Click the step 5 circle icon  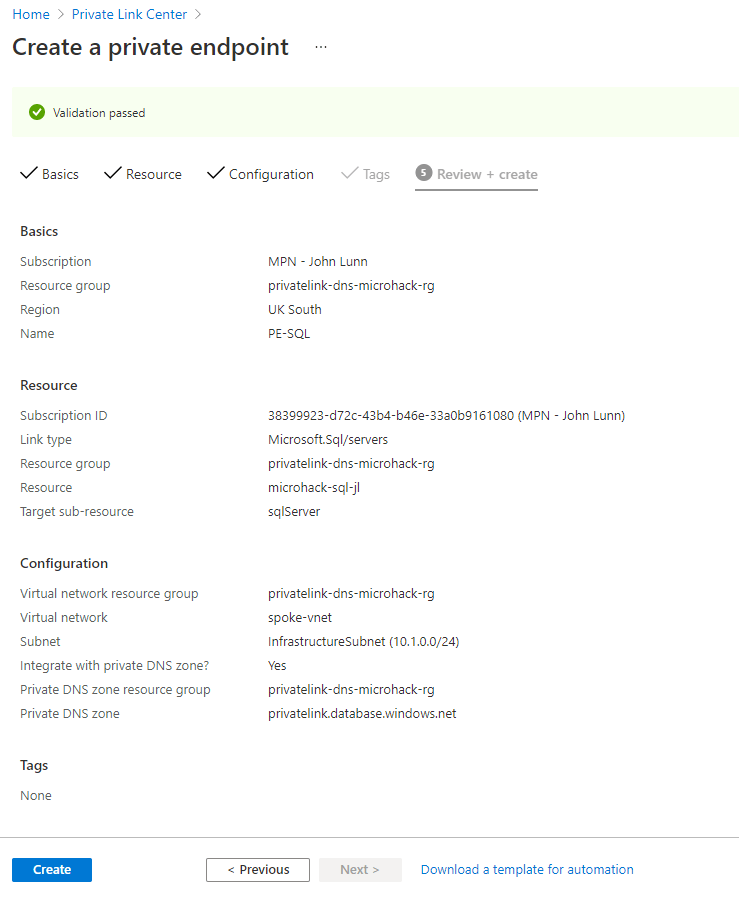[x=424, y=173]
